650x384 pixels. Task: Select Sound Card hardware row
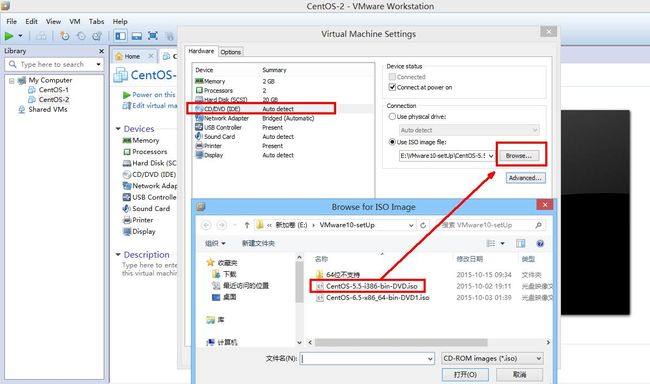pyautogui.click(x=284, y=136)
